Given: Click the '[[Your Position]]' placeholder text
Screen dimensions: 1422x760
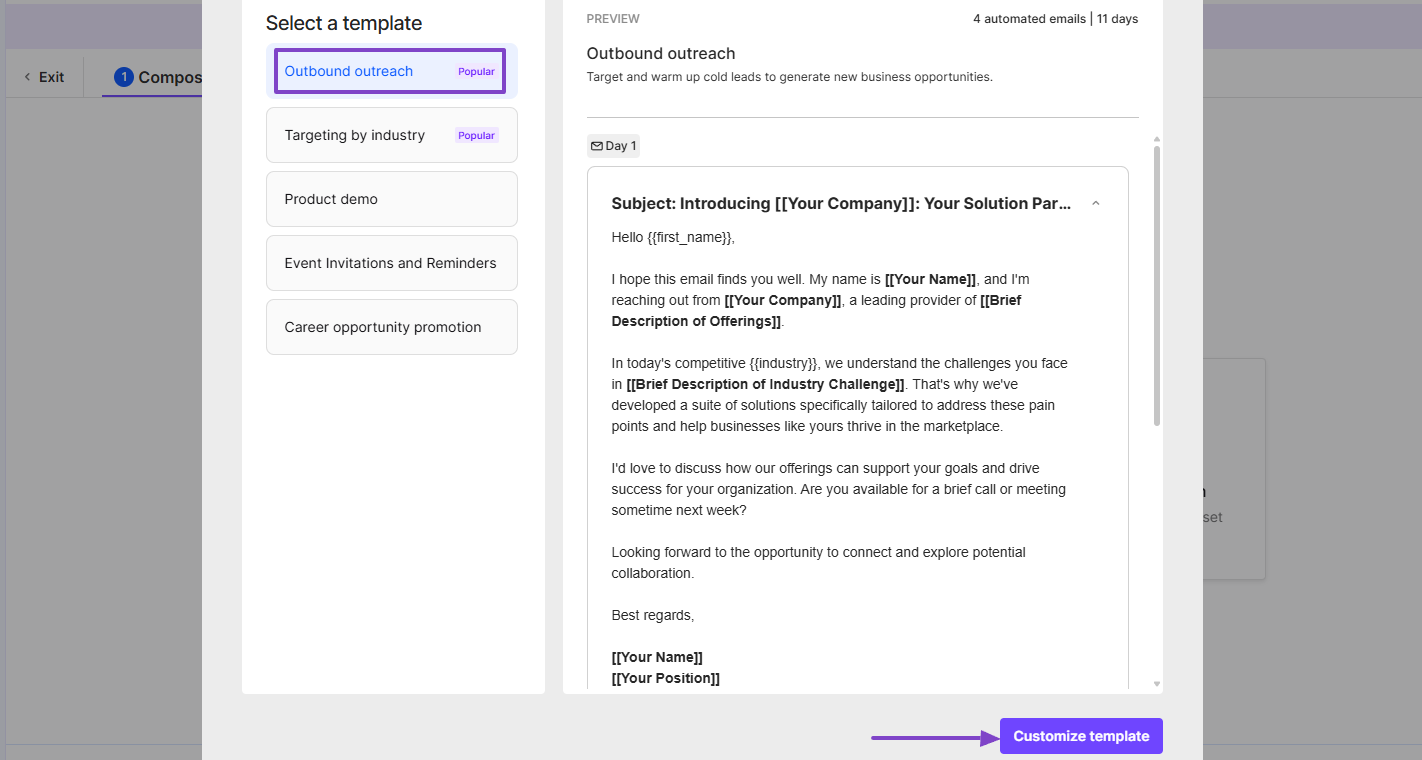Looking at the screenshot, I should [665, 678].
